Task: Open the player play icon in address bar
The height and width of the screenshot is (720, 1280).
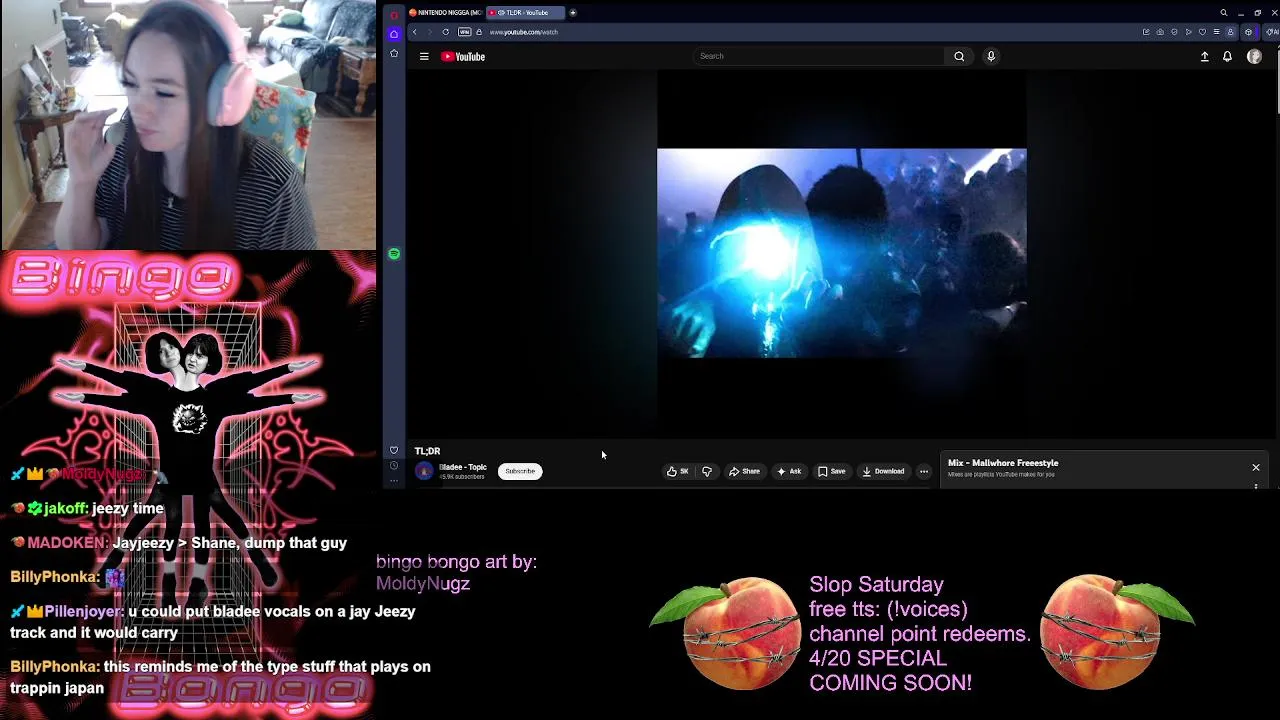Action: pos(1188,32)
